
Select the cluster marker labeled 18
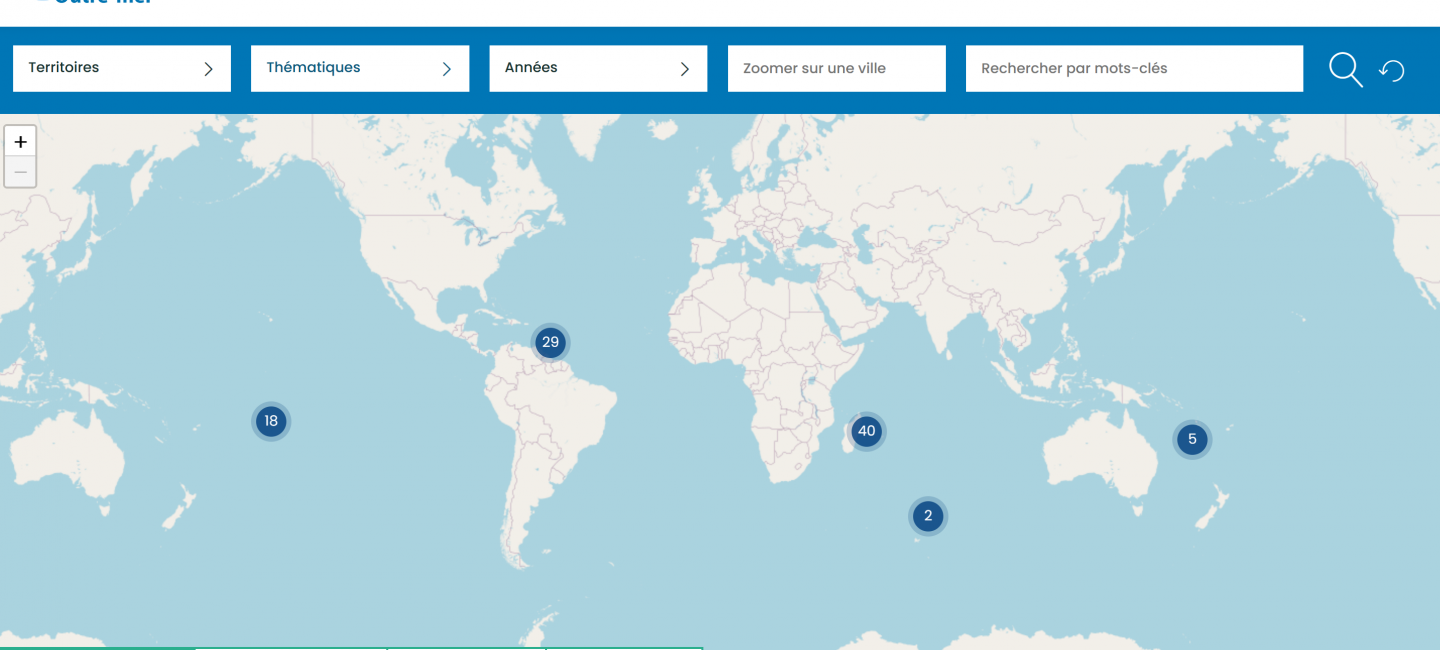tap(271, 421)
